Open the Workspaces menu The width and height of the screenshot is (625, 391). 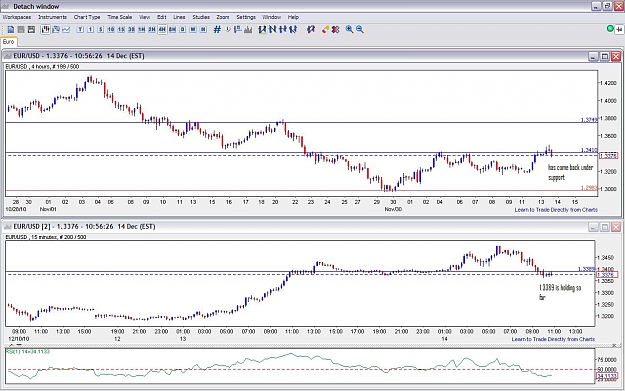(17, 17)
